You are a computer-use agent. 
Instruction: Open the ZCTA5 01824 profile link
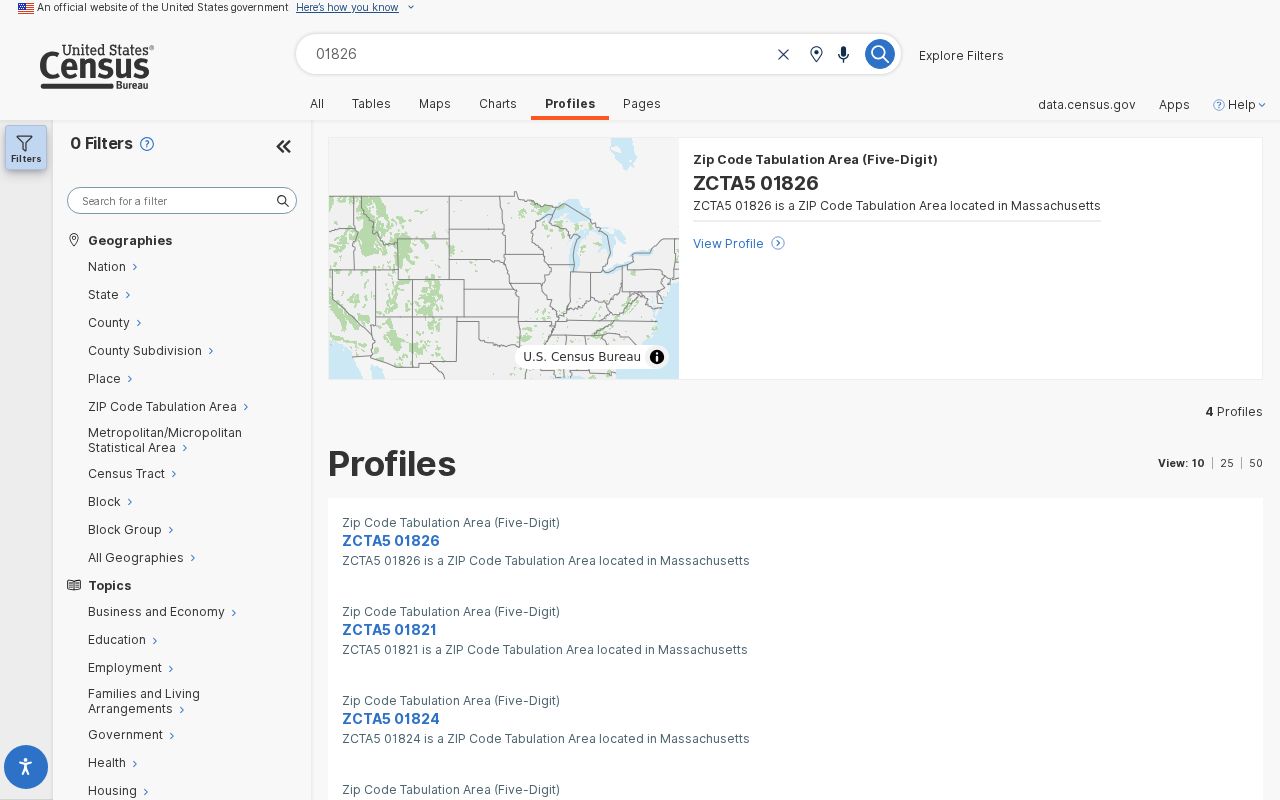[391, 719]
